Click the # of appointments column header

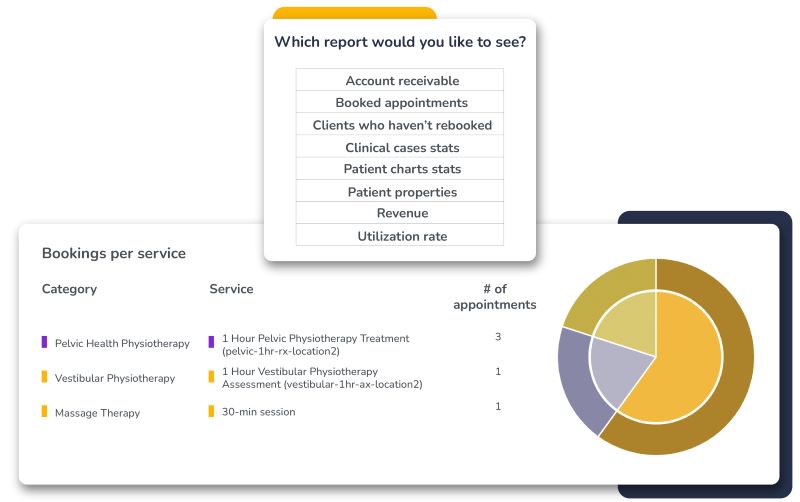[494, 297]
